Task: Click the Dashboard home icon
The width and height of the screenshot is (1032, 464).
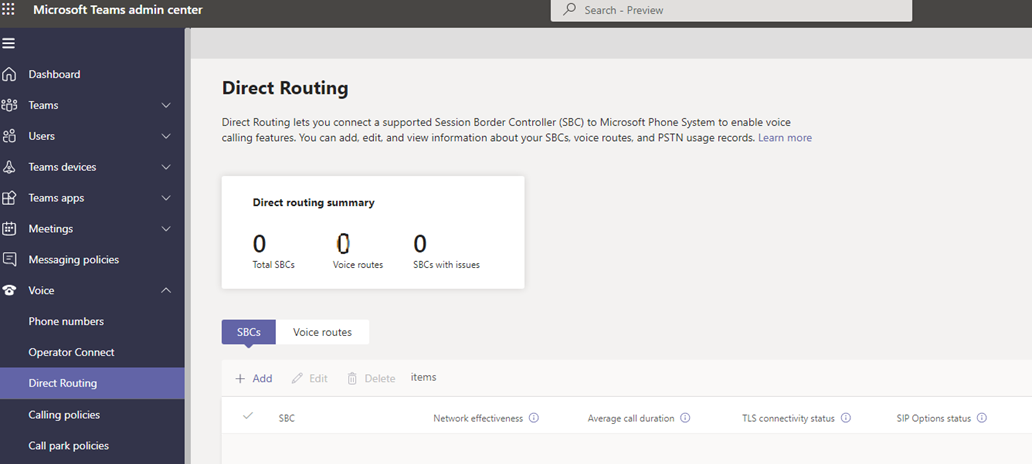Action: coord(9,74)
